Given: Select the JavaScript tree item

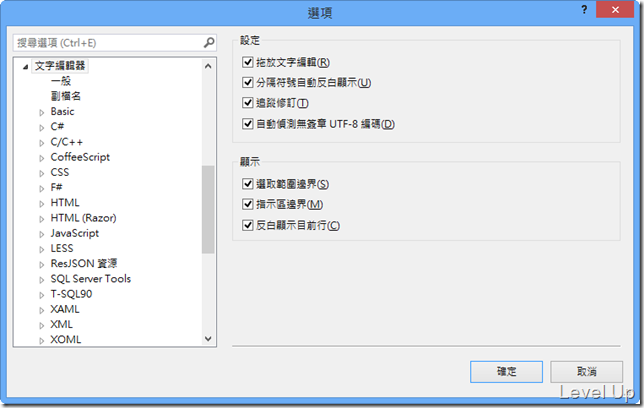Looking at the screenshot, I should (75, 233).
